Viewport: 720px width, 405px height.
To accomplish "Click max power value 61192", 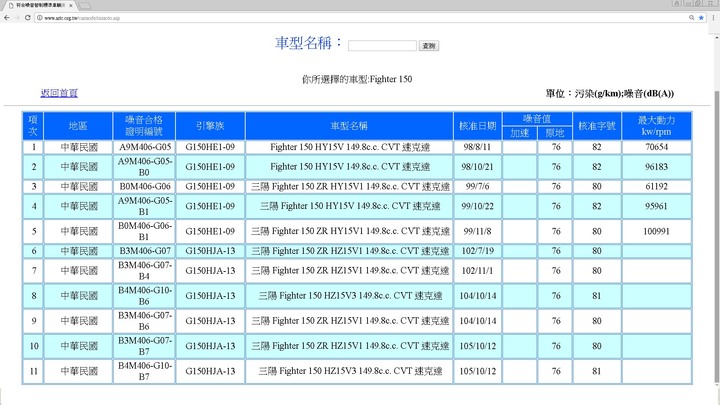I will [656, 186].
